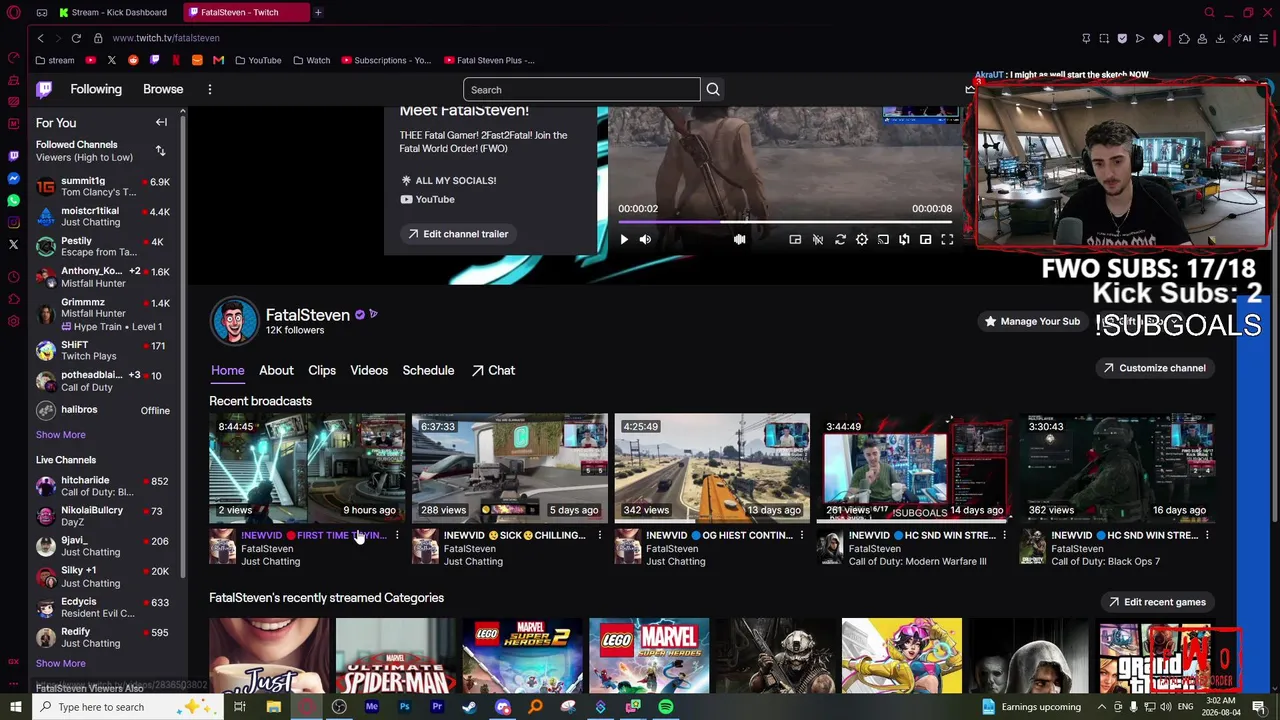Open options for OG HIEST broadcast
Viewport: 1280px width, 720px height.
click(x=802, y=536)
